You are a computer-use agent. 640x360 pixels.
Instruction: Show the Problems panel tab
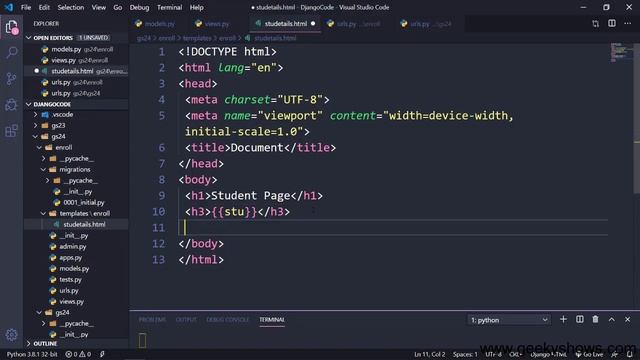(x=152, y=320)
